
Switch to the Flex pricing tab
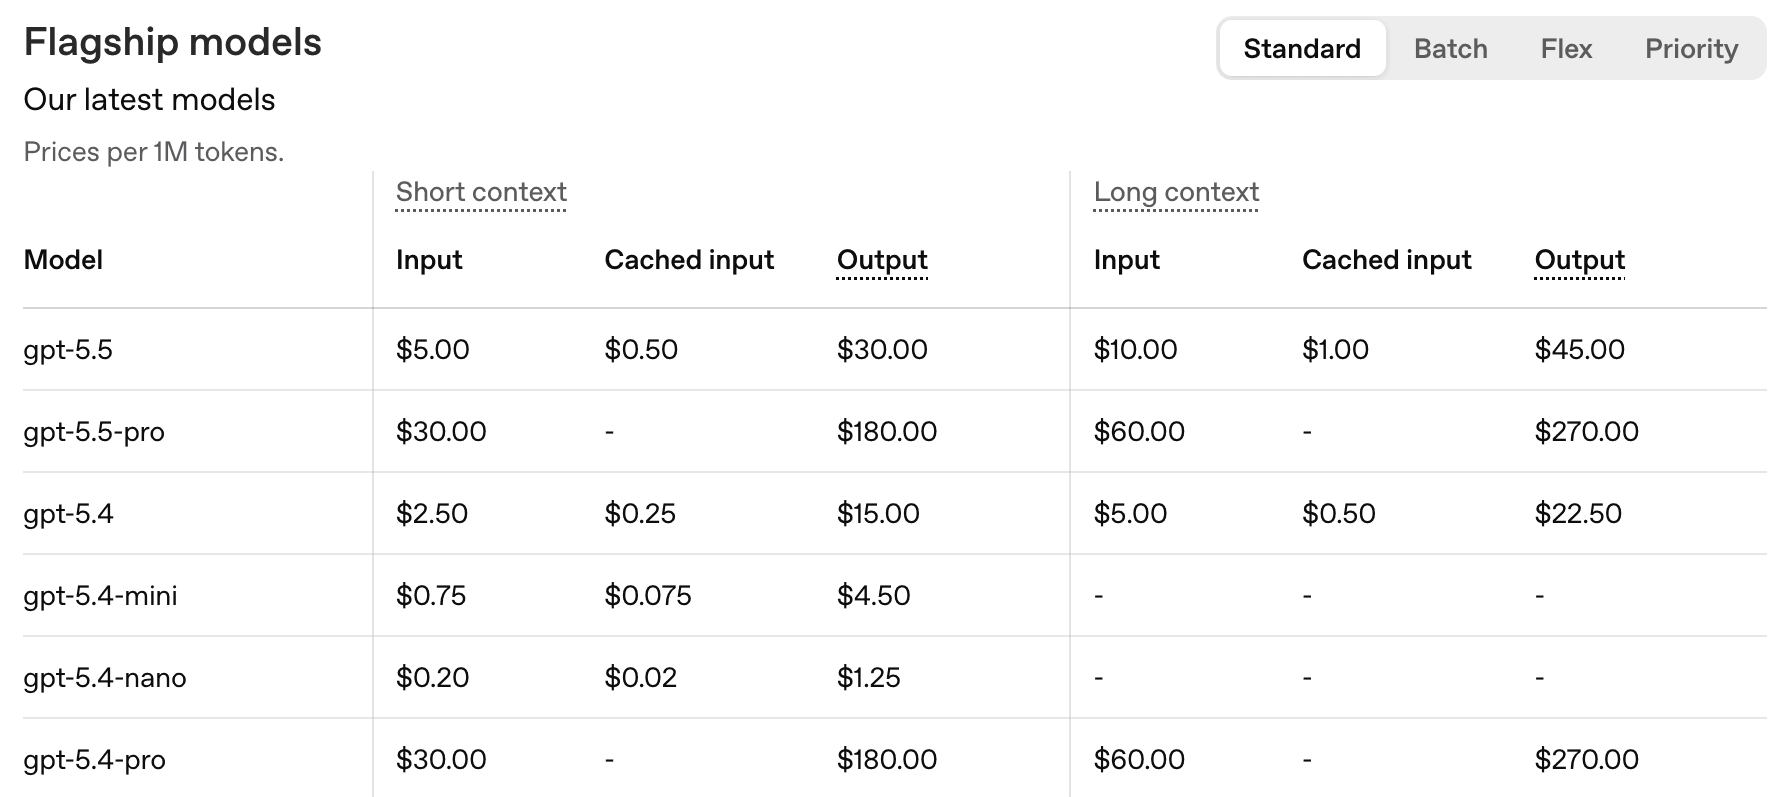tap(1566, 48)
